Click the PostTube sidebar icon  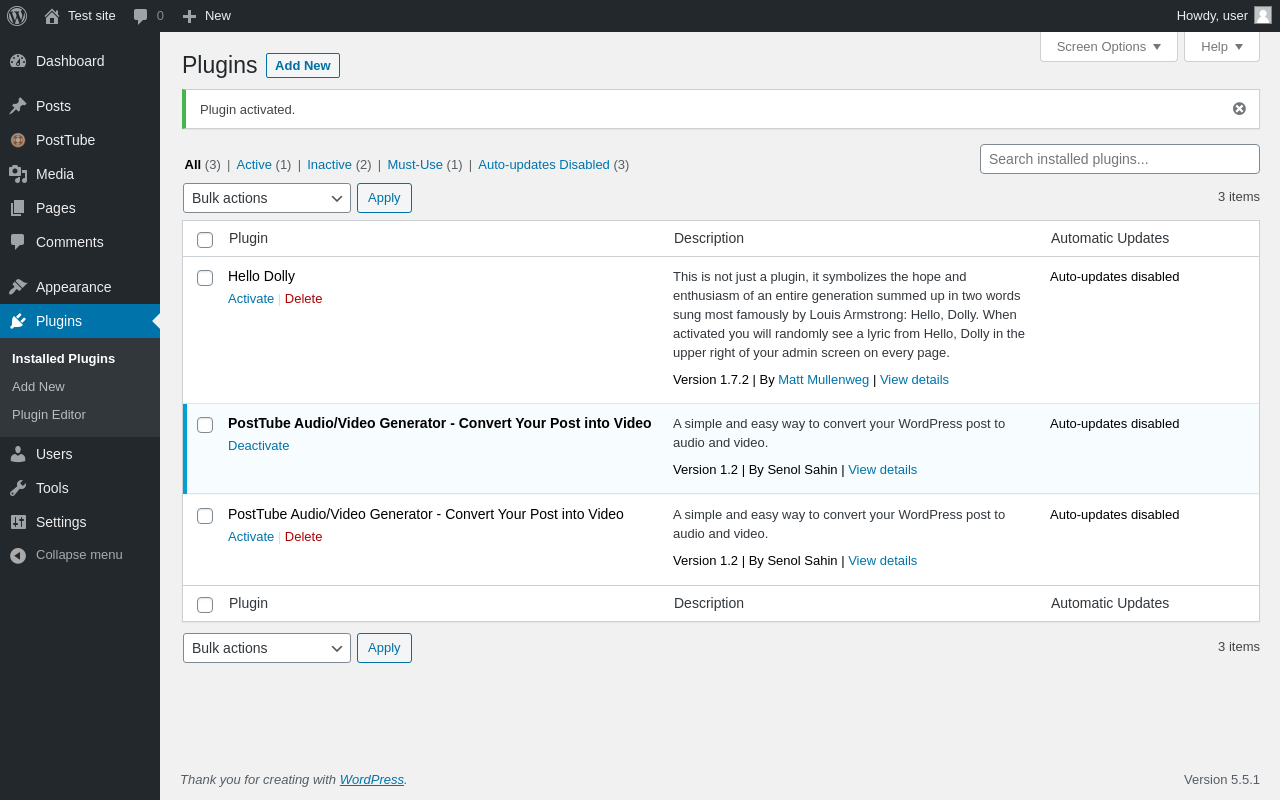(x=18, y=140)
